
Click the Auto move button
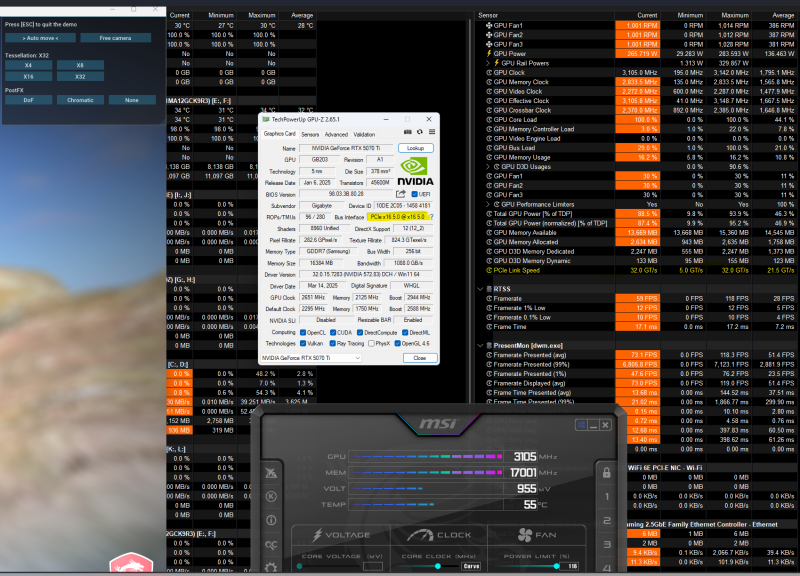pos(40,38)
